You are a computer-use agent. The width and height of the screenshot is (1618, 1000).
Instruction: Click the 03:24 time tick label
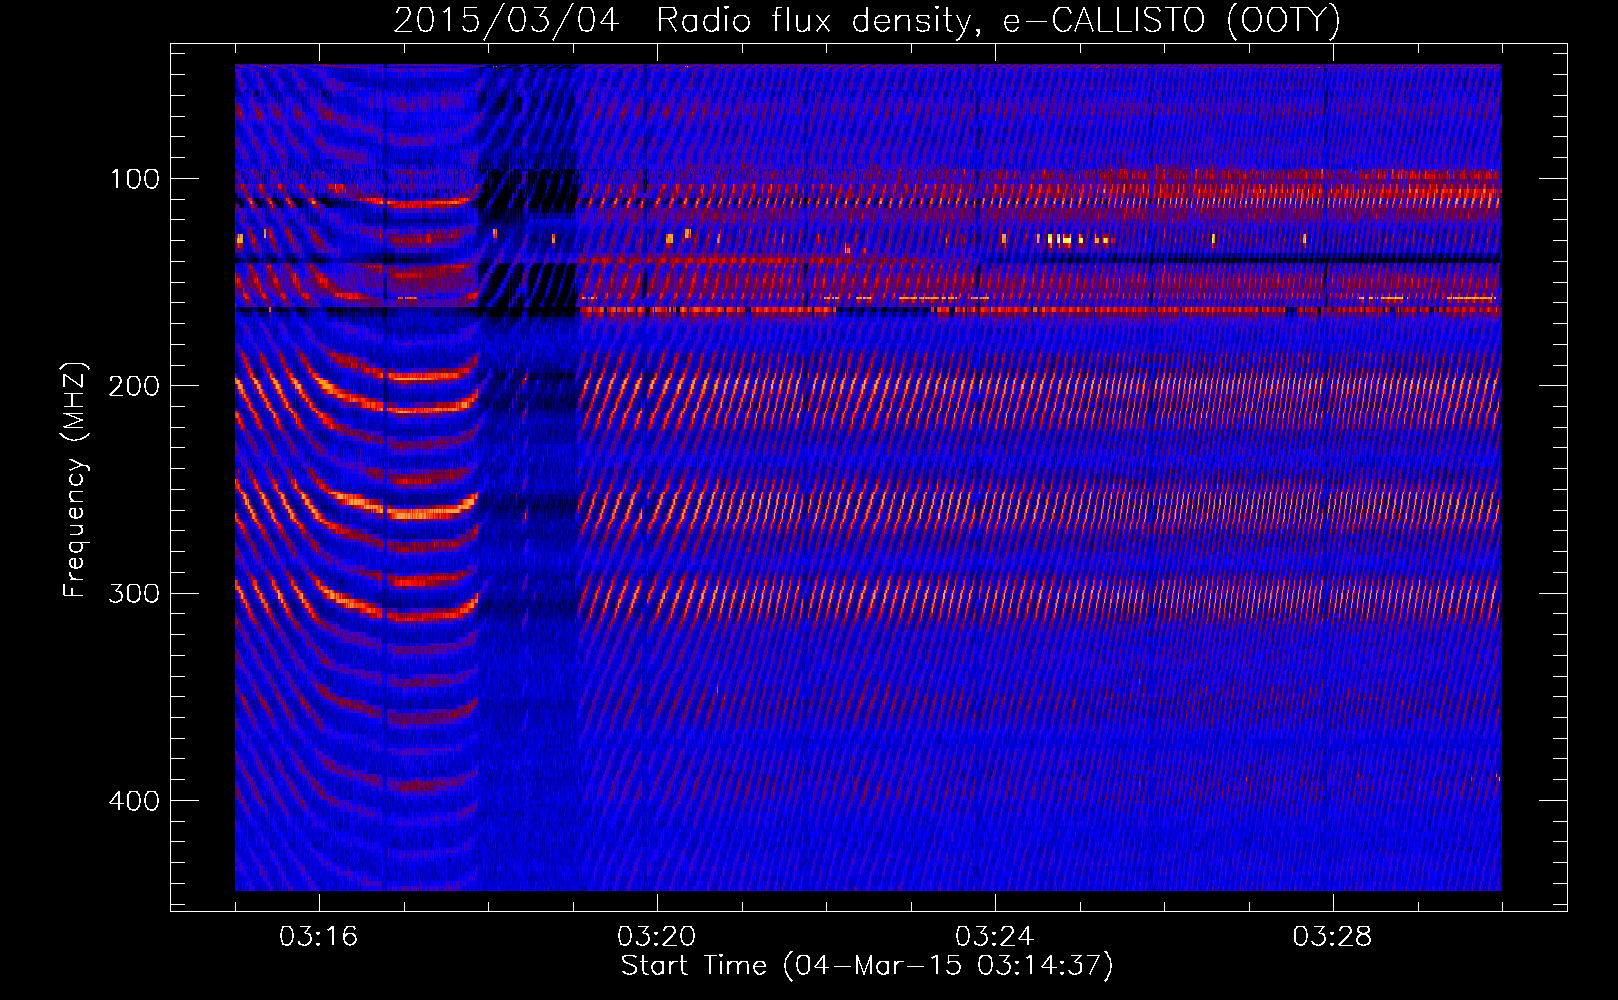click(994, 937)
